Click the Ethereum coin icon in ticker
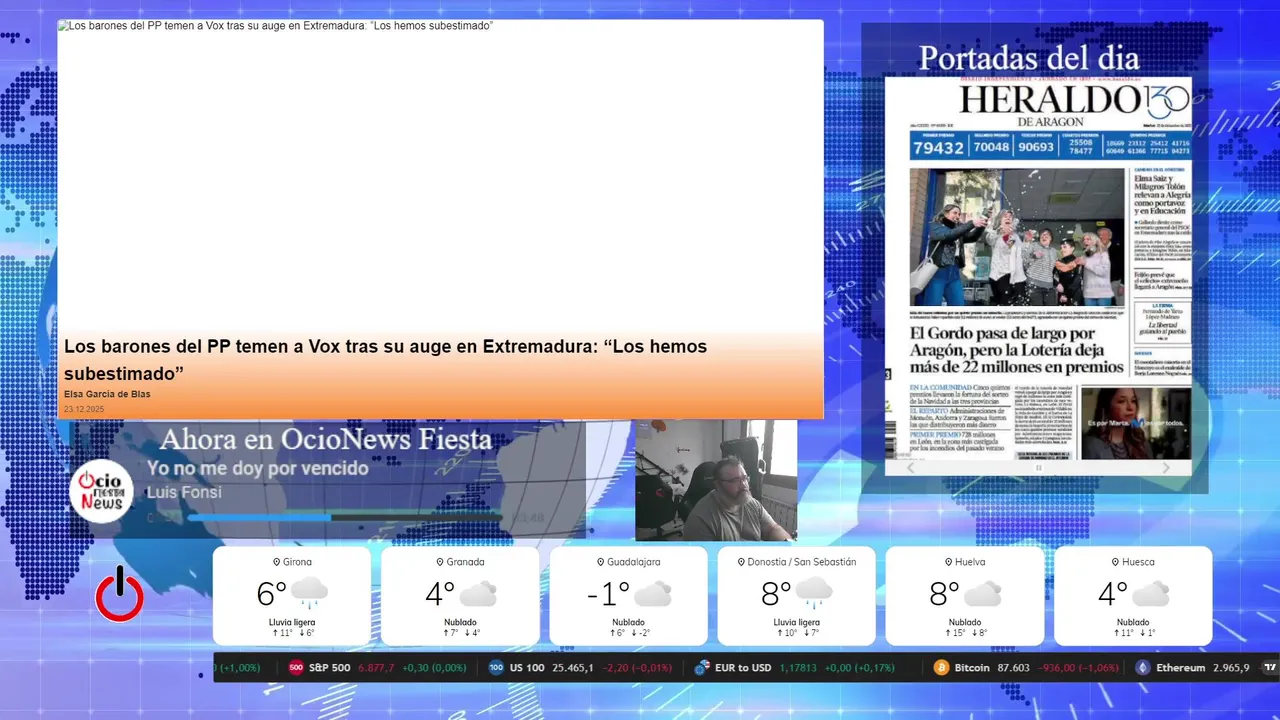Image resolution: width=1280 pixels, height=720 pixels. 1143,667
